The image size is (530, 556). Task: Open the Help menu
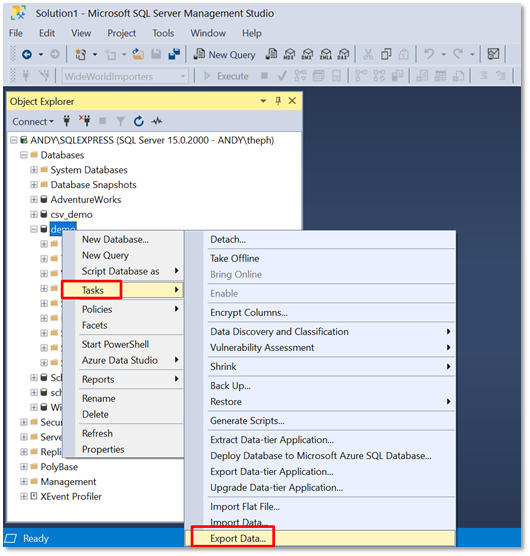252,33
